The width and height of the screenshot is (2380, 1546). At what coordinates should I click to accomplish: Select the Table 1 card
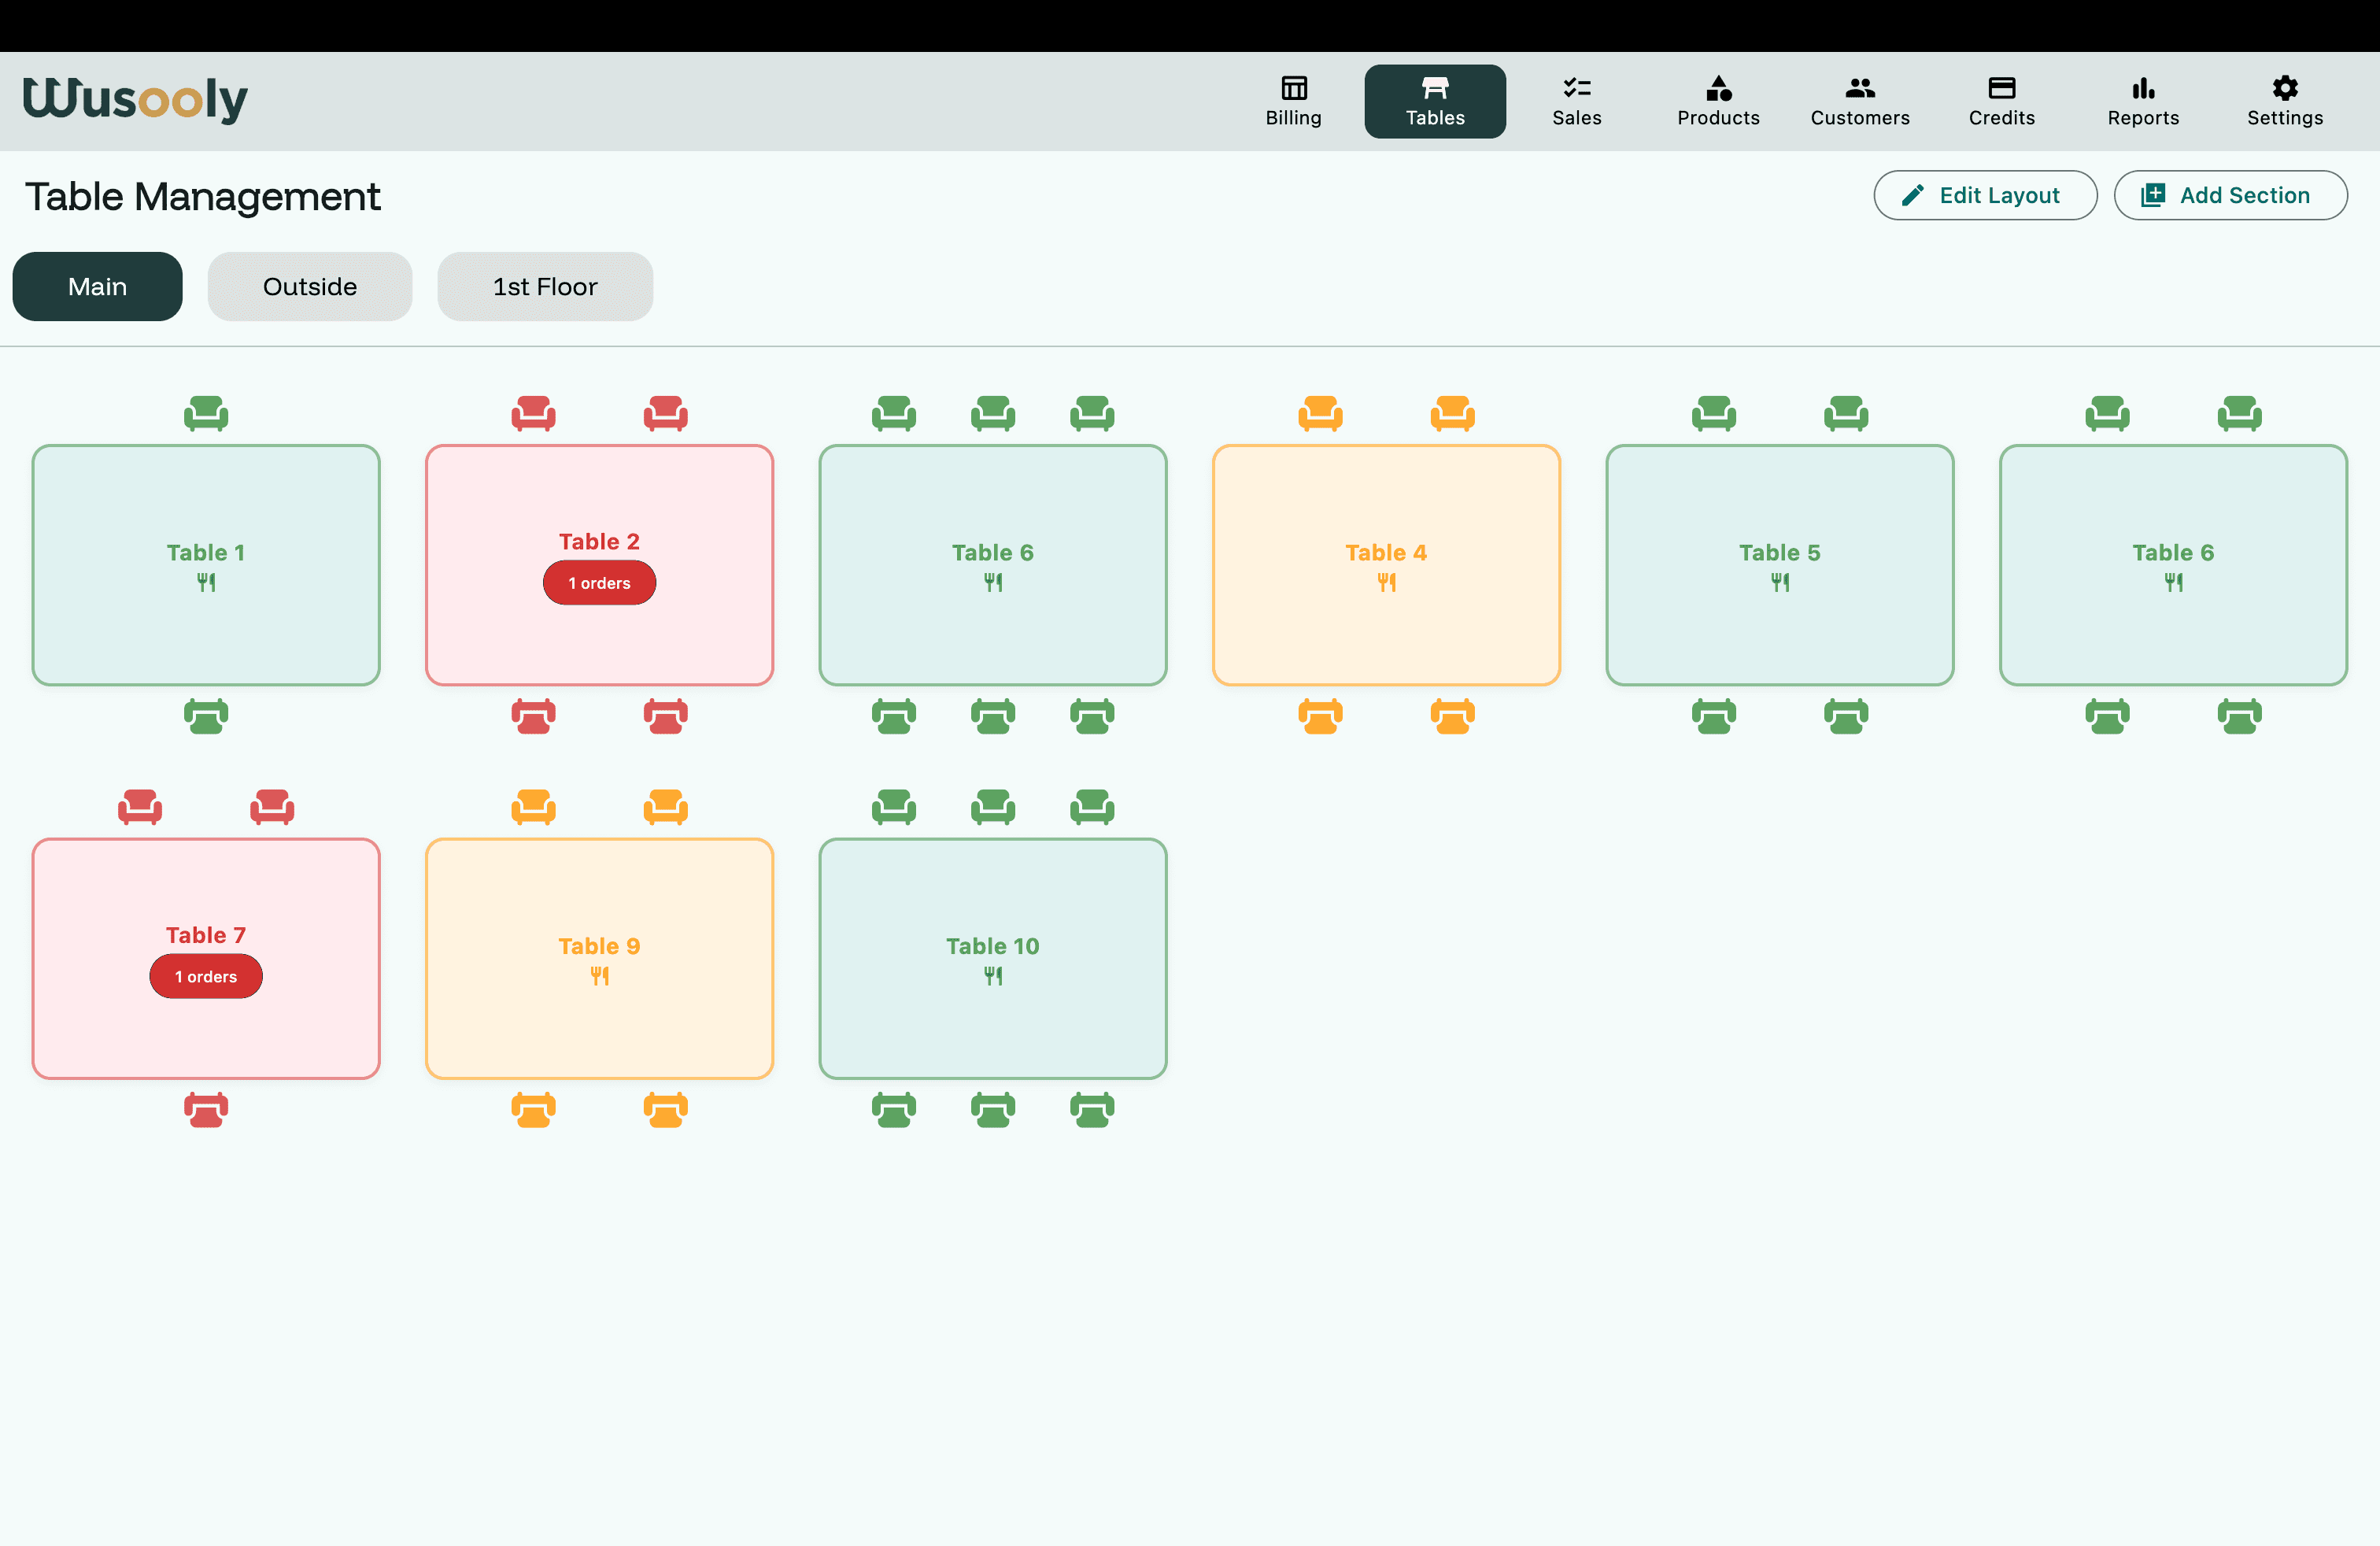[206, 565]
